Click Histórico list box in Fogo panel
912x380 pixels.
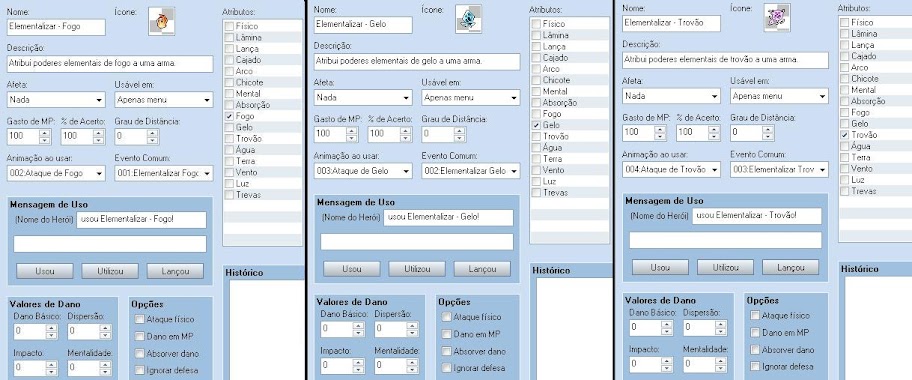tap(266, 330)
